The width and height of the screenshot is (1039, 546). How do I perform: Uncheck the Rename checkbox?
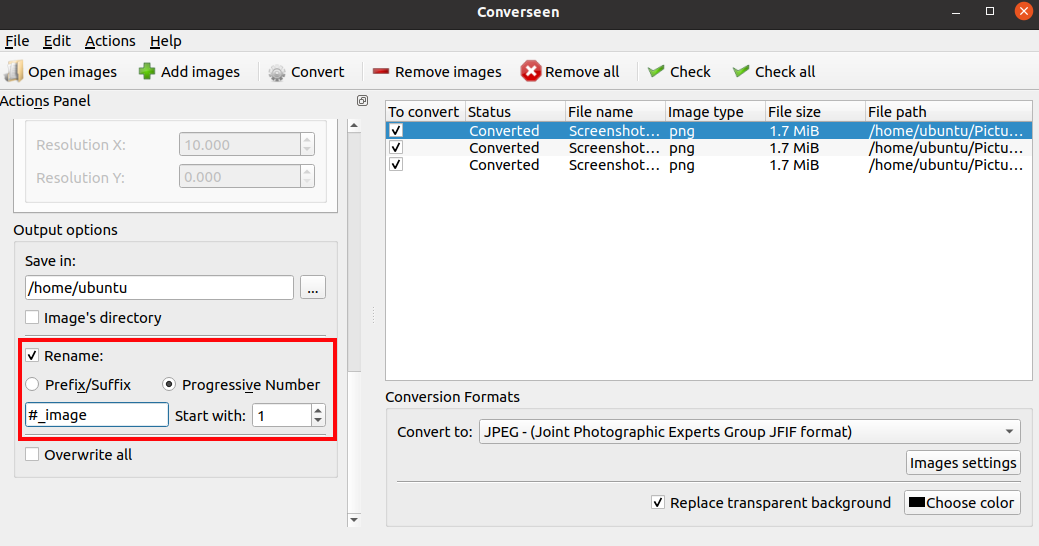pos(32,356)
